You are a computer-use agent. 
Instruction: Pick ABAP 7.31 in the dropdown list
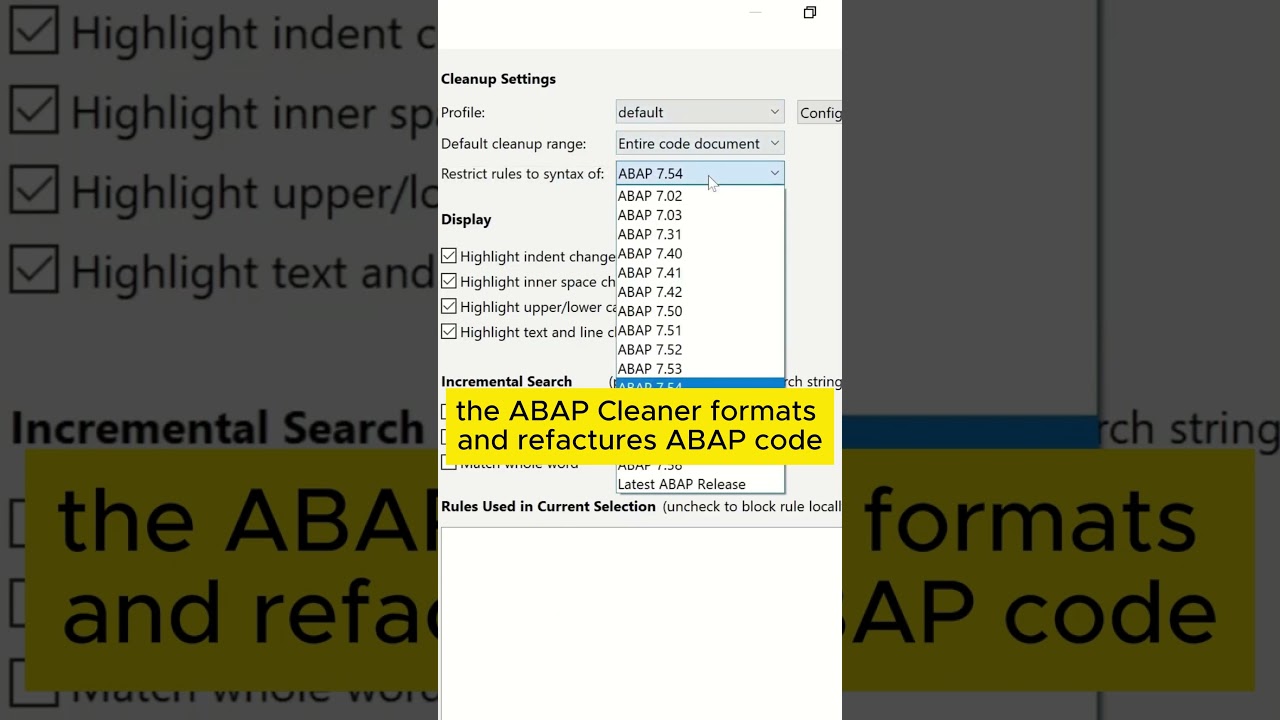650,234
